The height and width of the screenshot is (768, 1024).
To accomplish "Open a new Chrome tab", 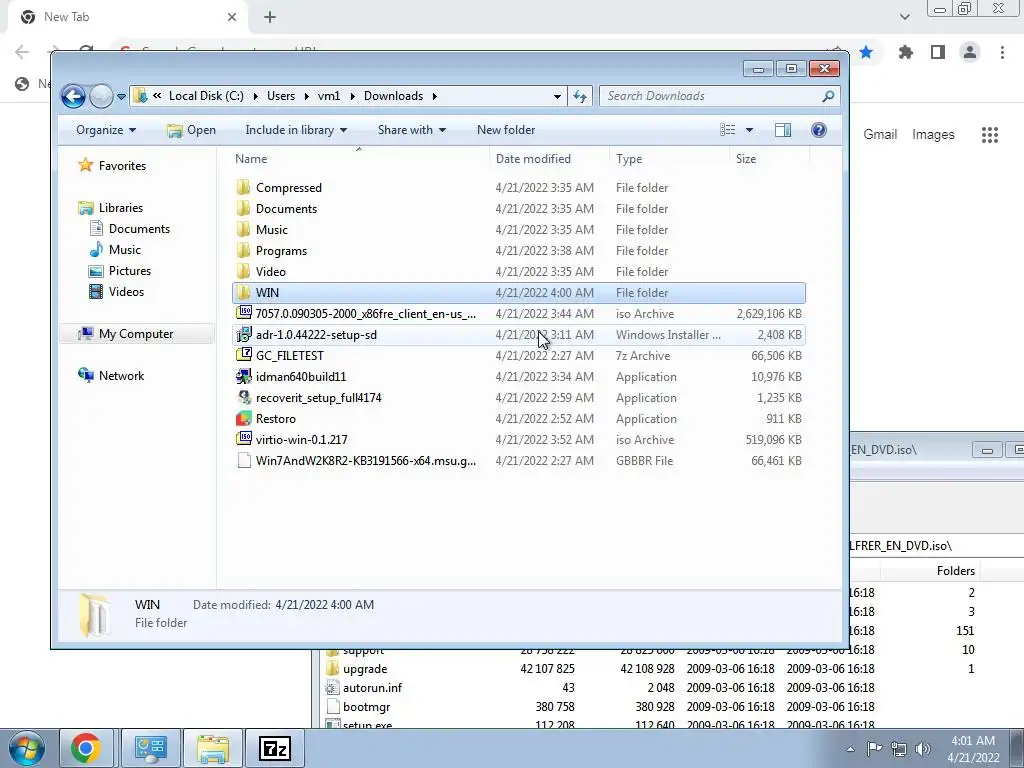I will pos(270,17).
